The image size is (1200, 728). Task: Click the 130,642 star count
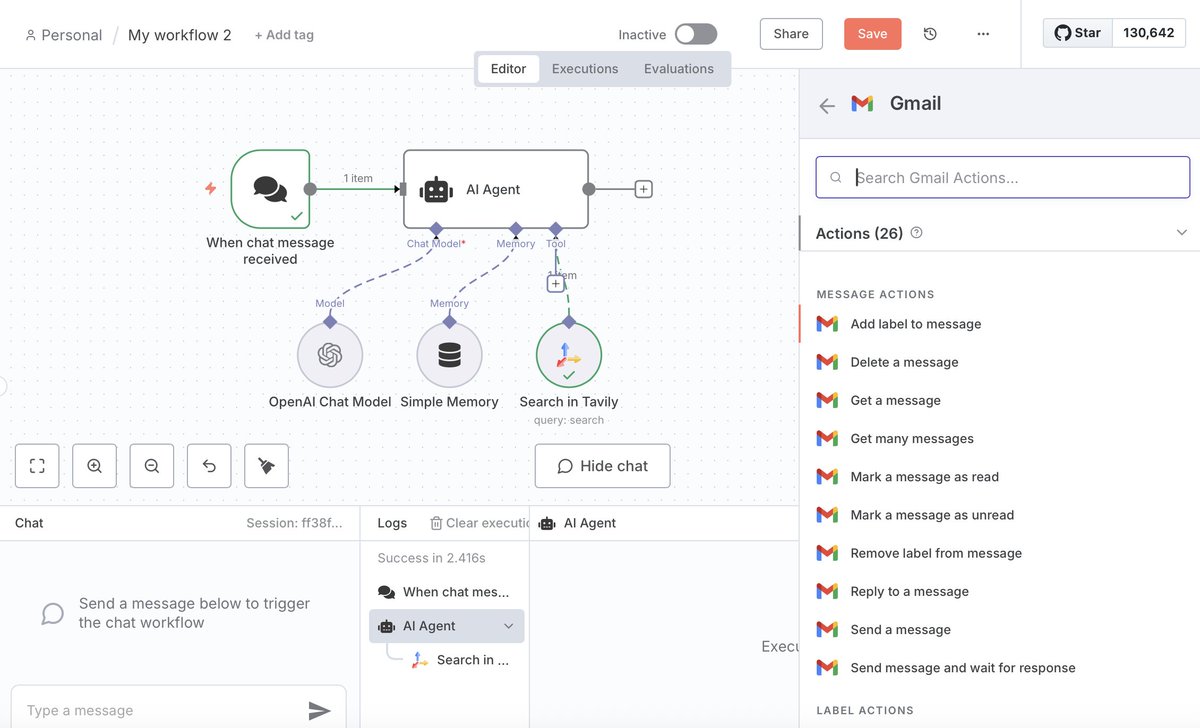[x=1149, y=33]
